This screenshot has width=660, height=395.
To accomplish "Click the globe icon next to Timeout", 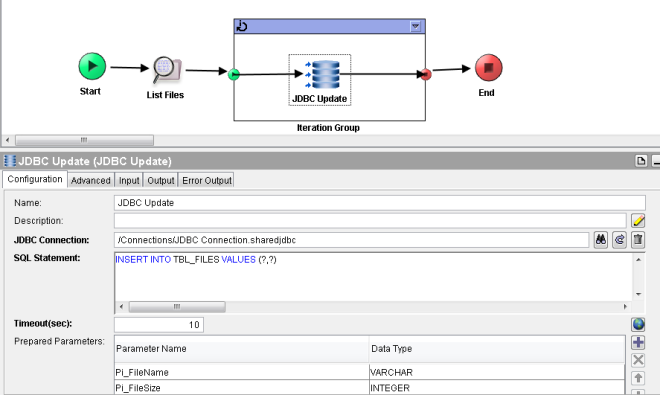I will (x=638, y=324).
